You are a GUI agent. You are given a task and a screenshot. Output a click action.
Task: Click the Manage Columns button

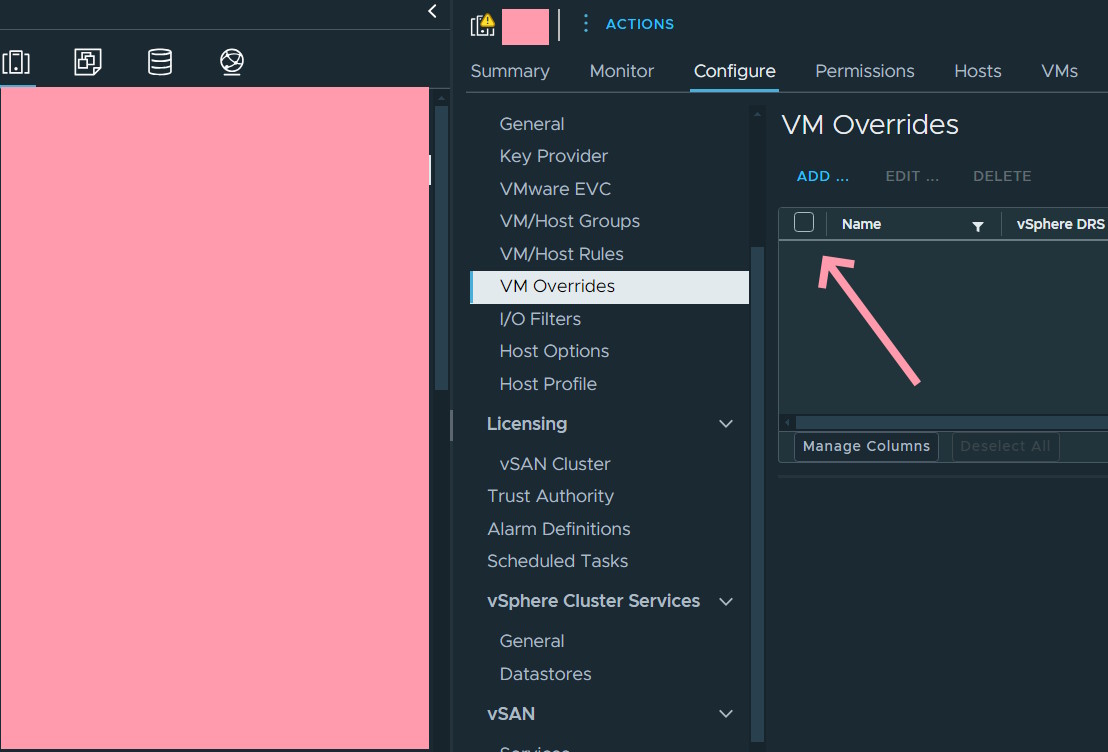(x=866, y=446)
